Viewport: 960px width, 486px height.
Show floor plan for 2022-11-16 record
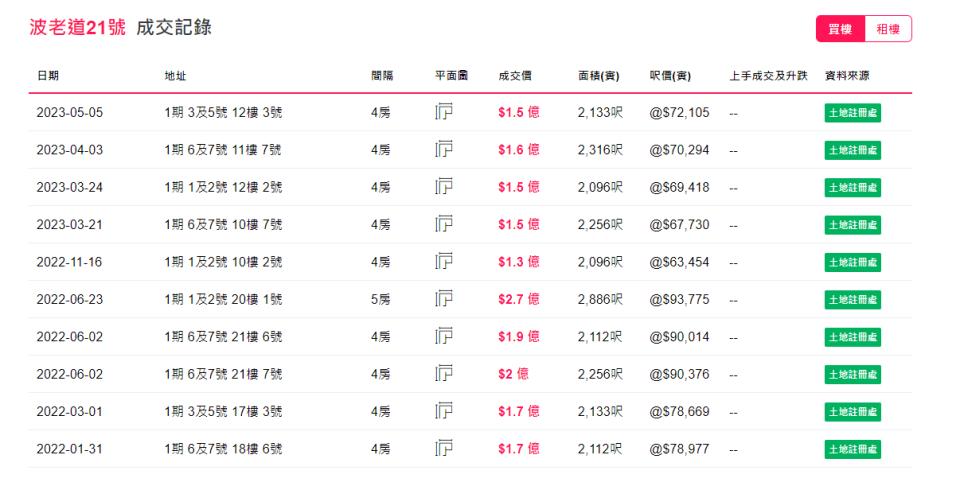(444, 262)
